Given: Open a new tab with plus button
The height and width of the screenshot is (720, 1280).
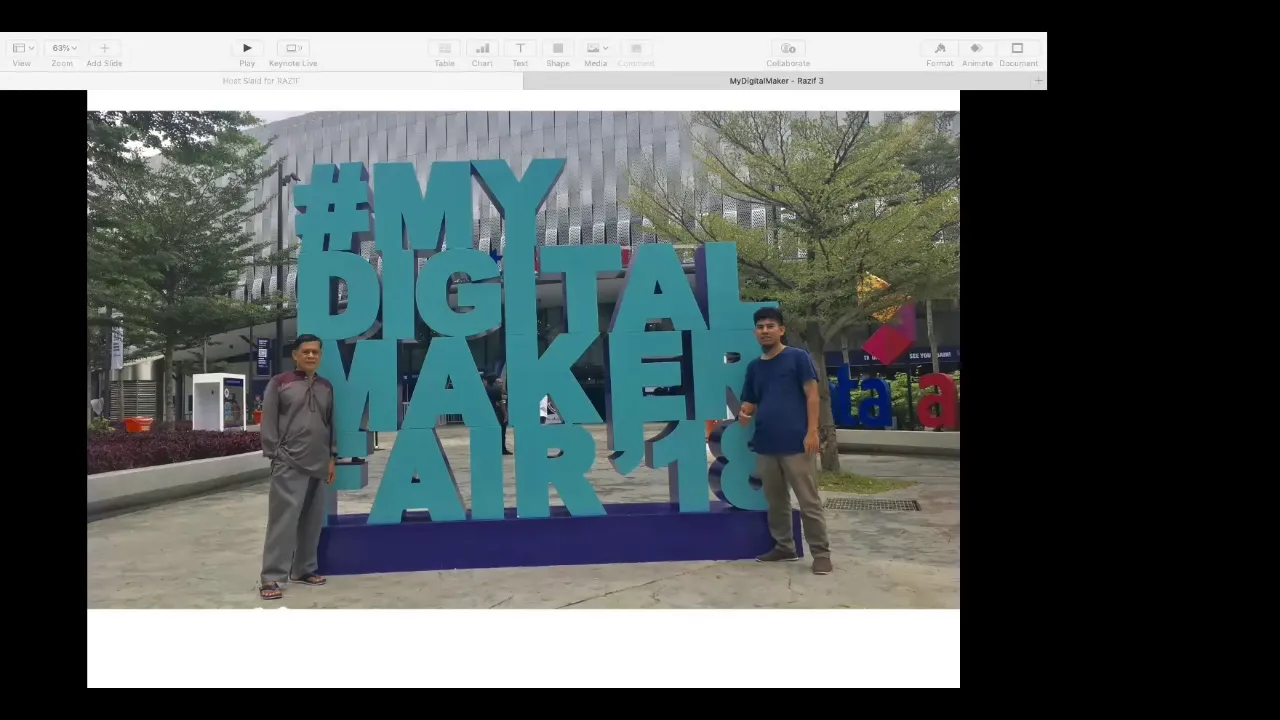Looking at the screenshot, I should click(1039, 81).
